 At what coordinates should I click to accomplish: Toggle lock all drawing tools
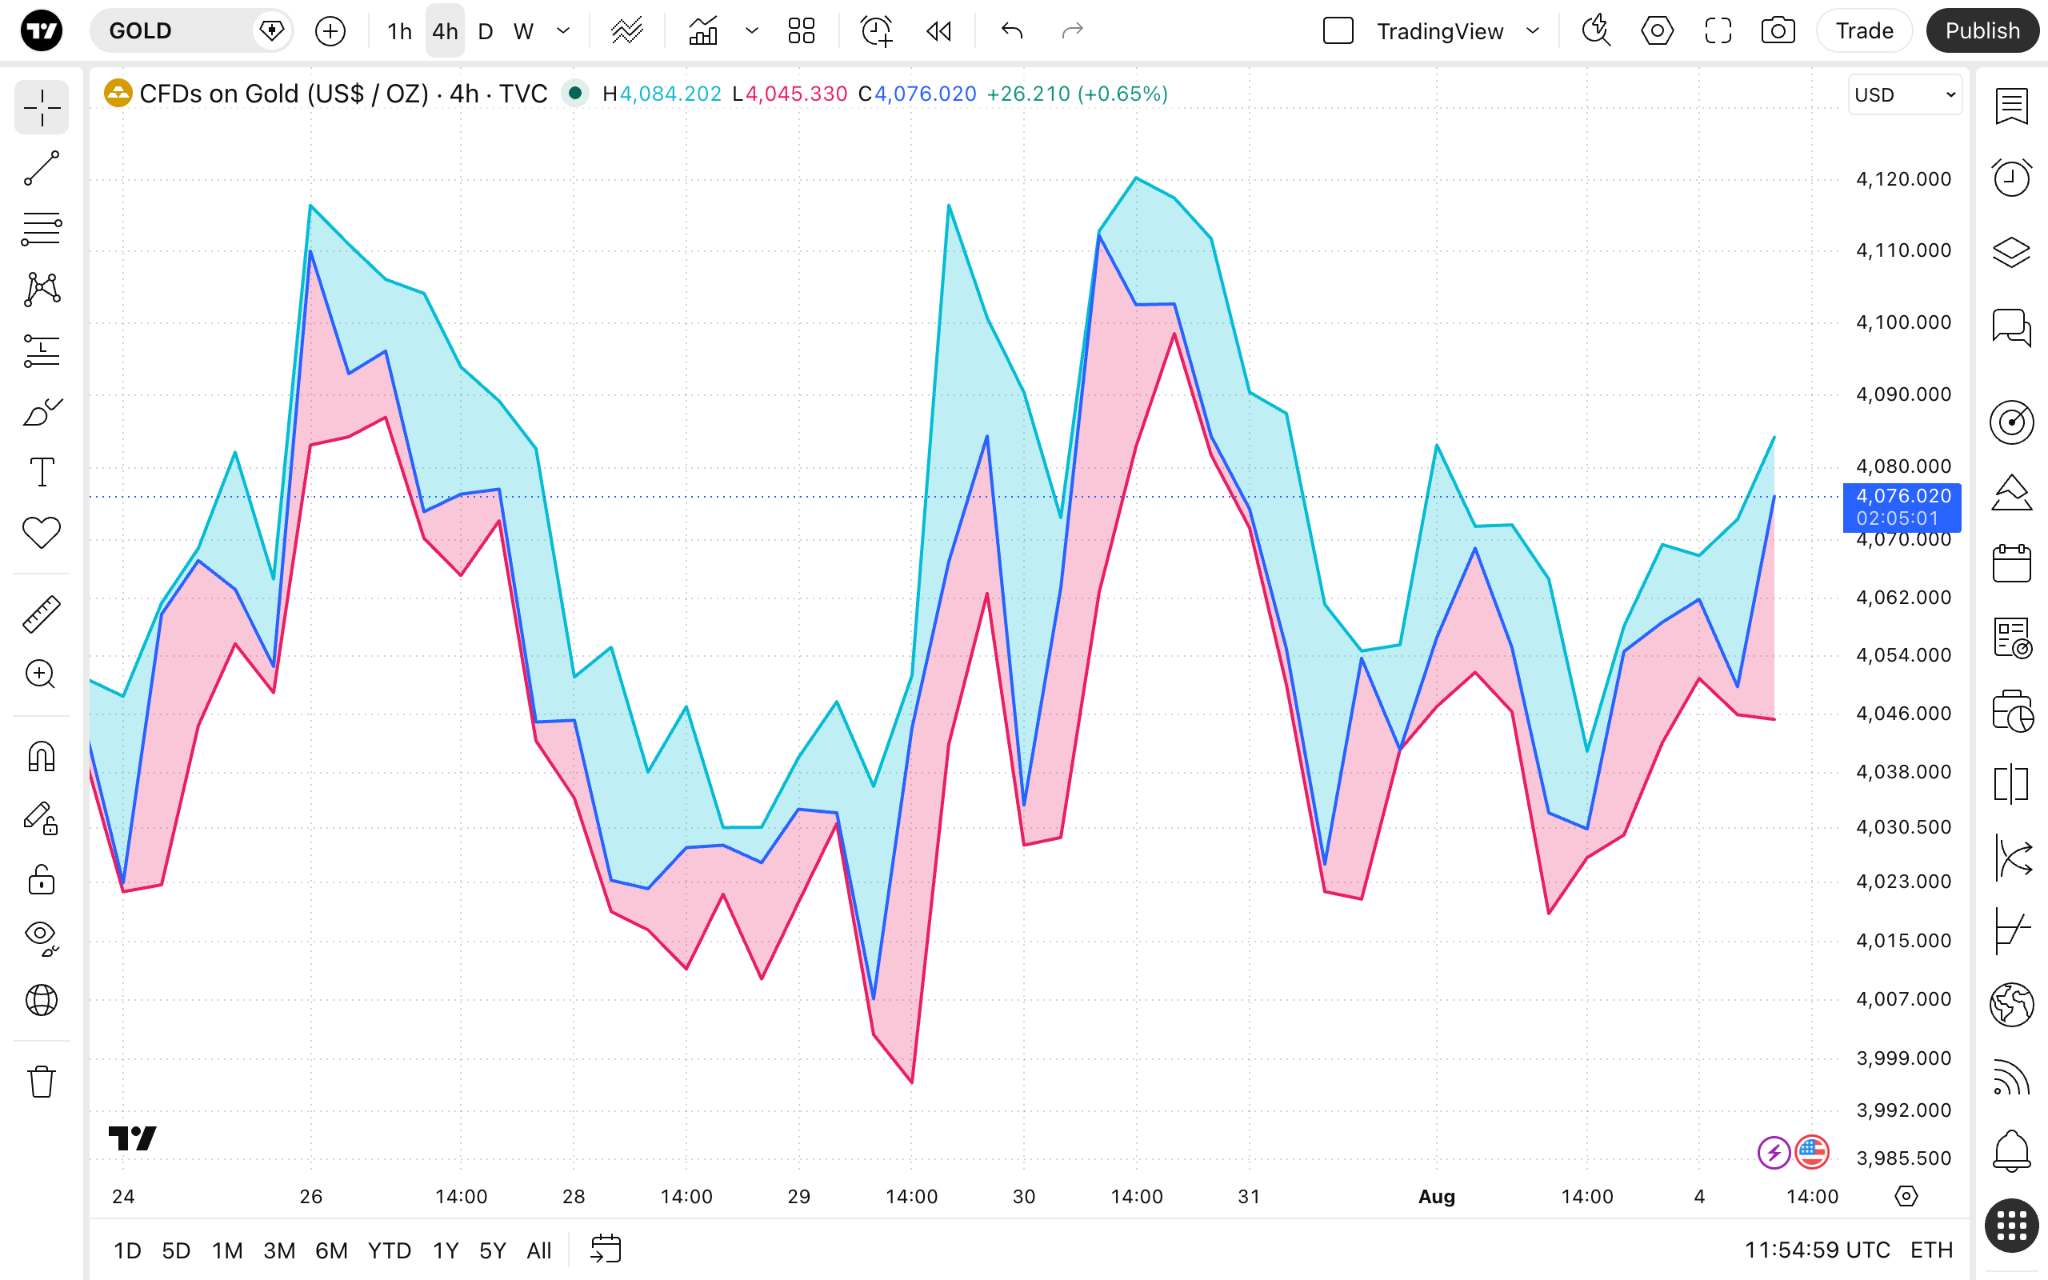click(x=41, y=880)
